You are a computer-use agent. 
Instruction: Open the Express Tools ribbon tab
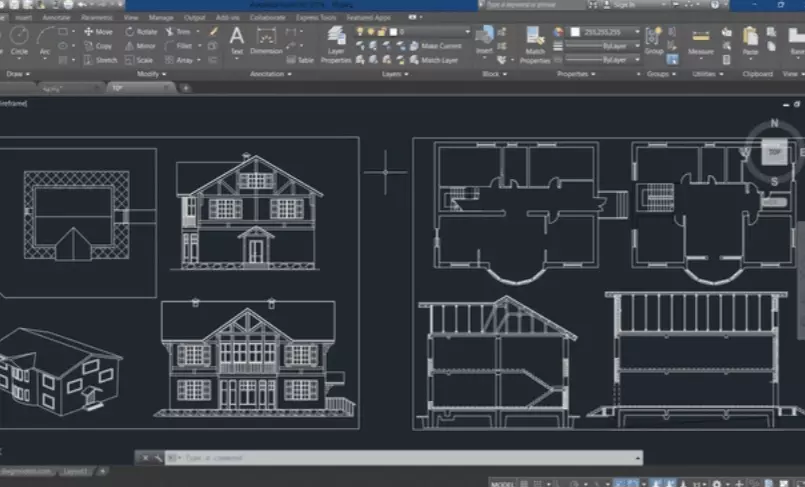pyautogui.click(x=316, y=17)
